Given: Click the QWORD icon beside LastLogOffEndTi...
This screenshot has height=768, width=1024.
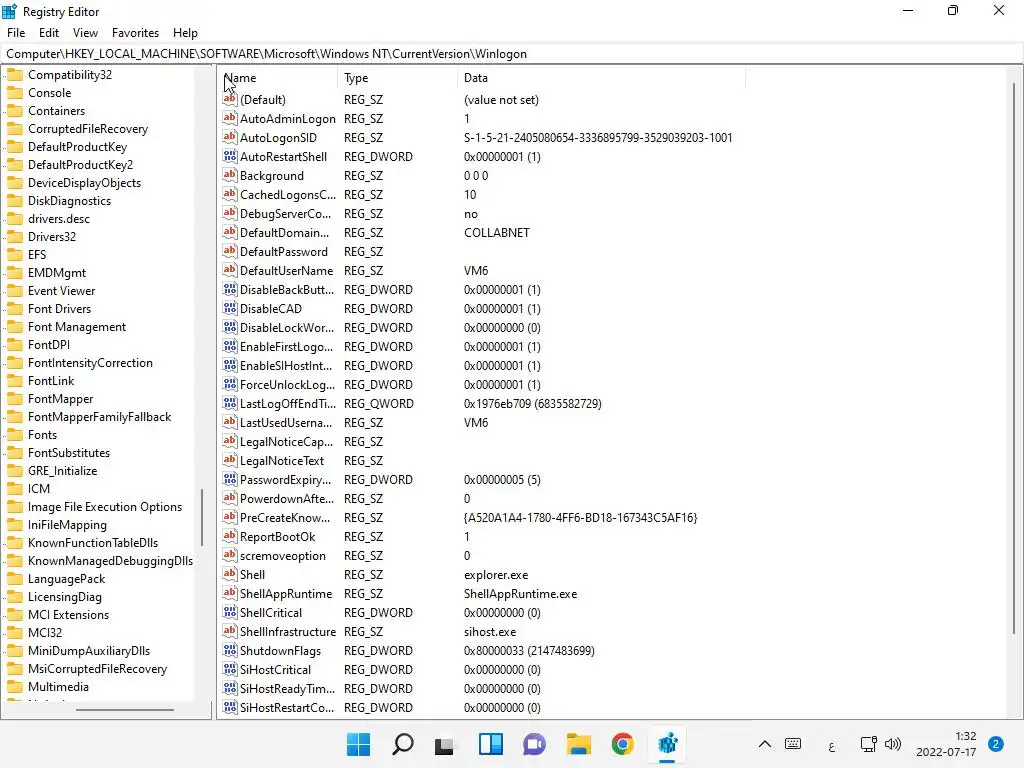Looking at the screenshot, I should point(229,403).
